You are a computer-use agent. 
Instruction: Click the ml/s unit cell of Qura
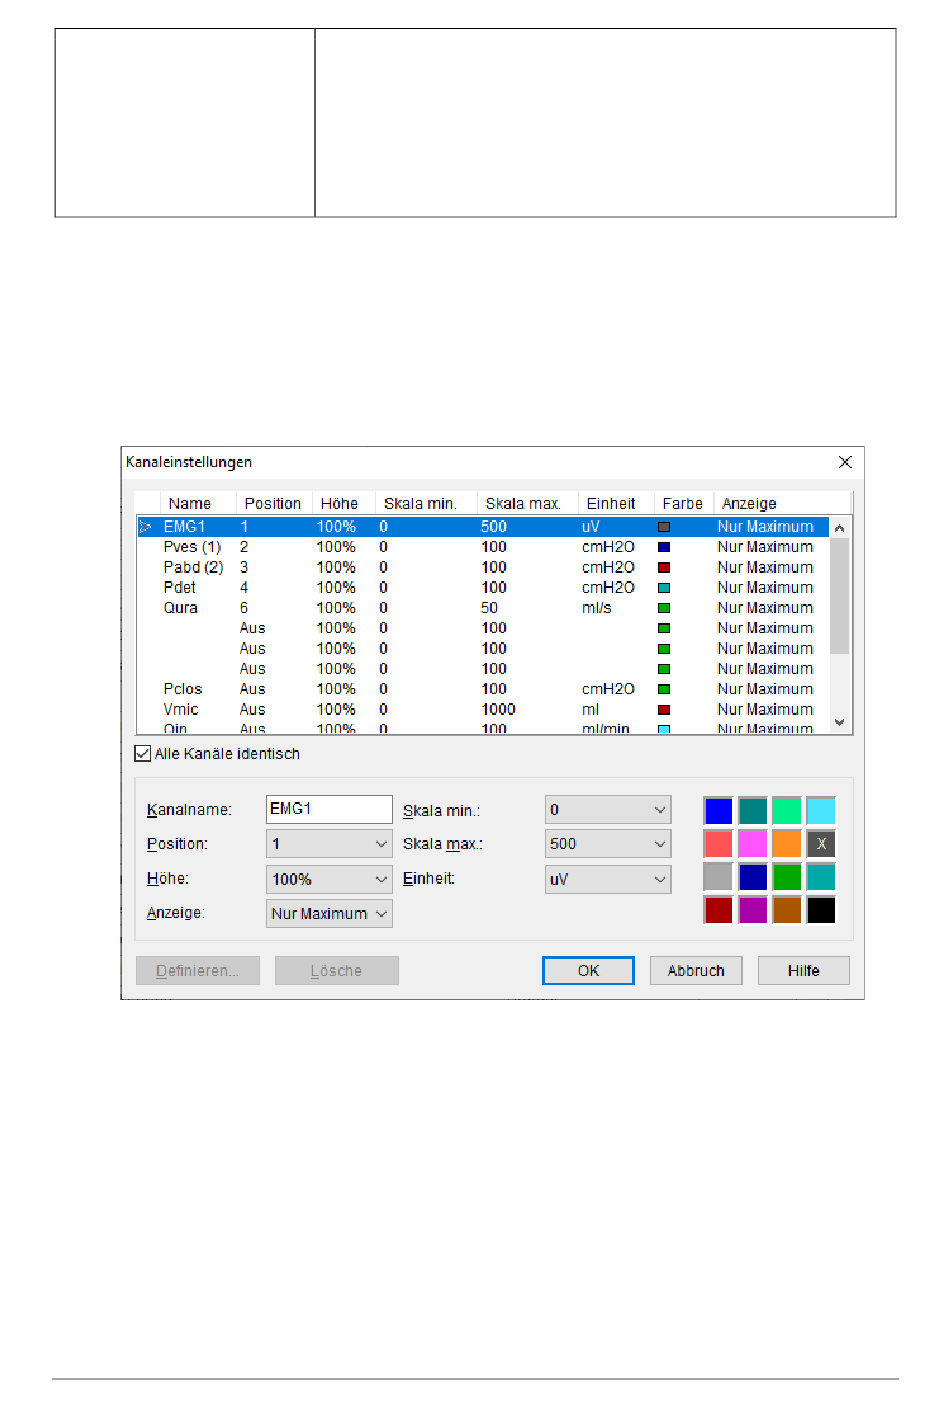point(597,608)
